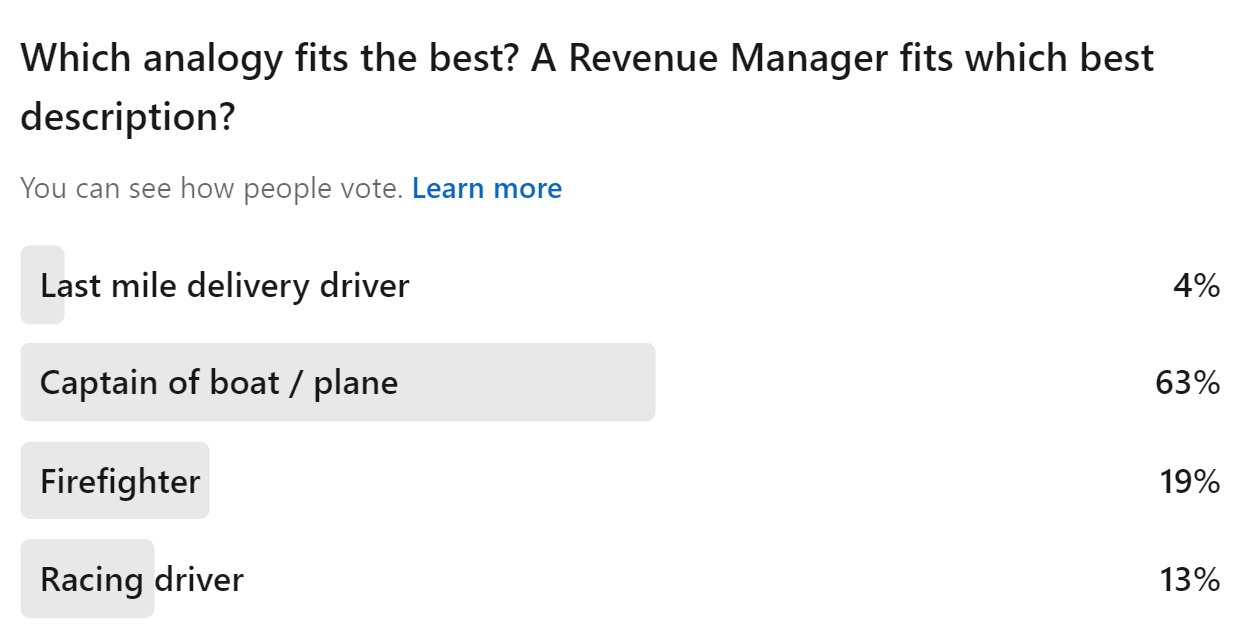Click the 13% vote result value

coord(1189,579)
